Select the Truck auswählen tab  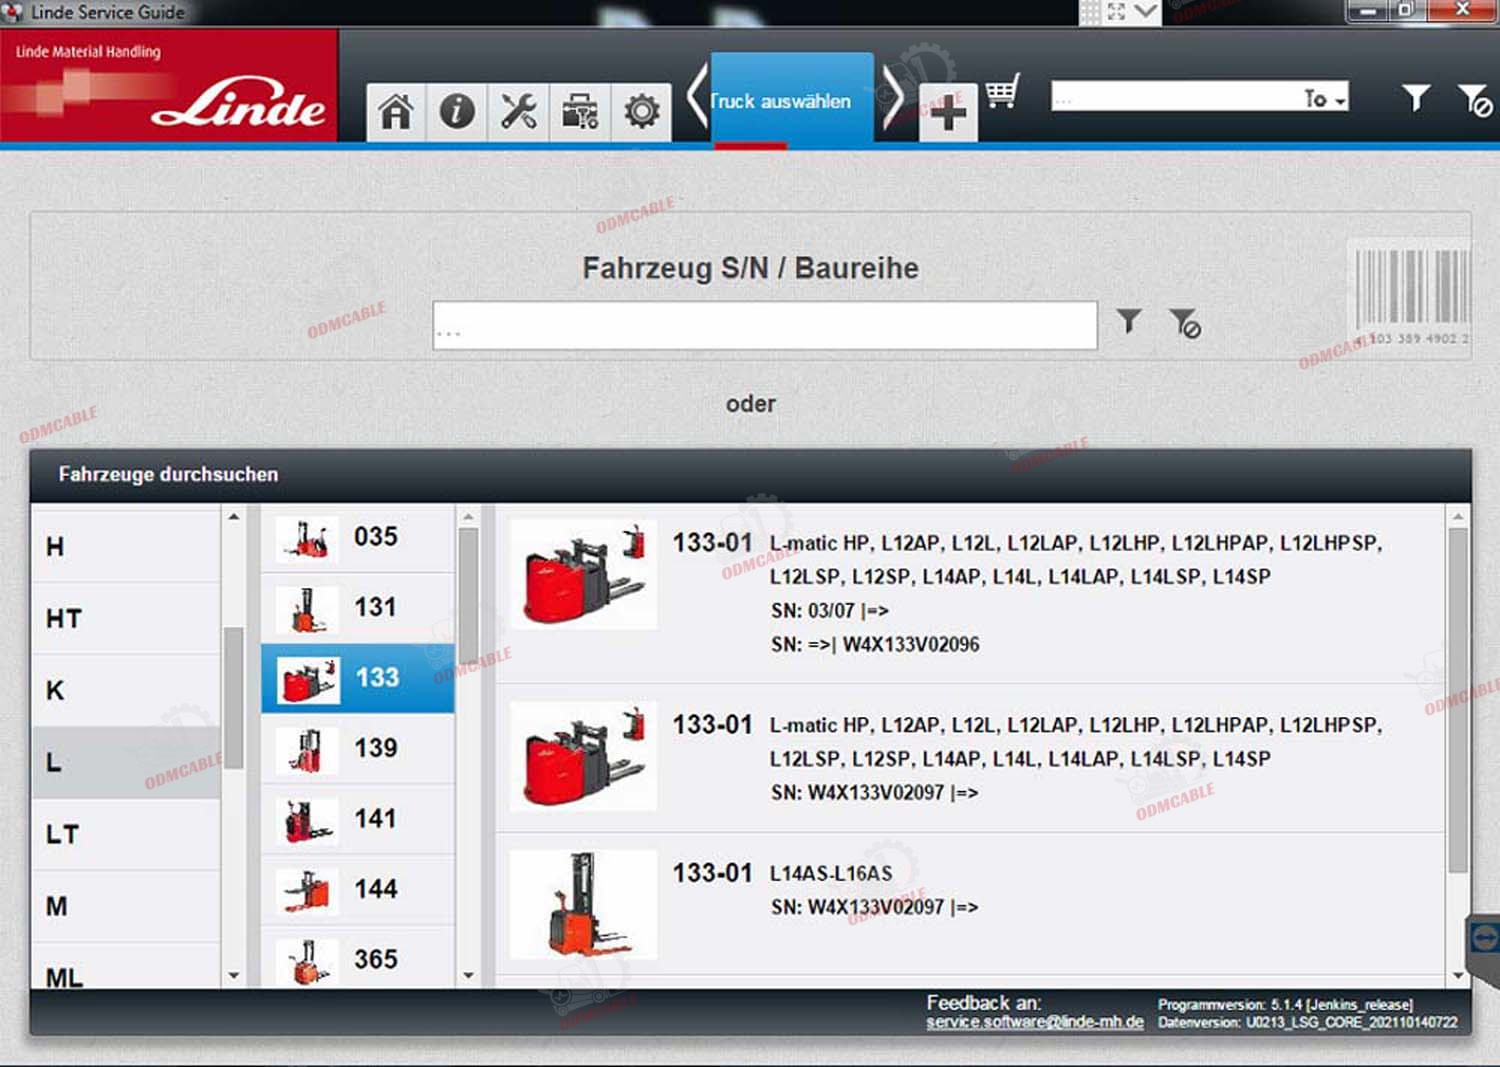[x=792, y=100]
